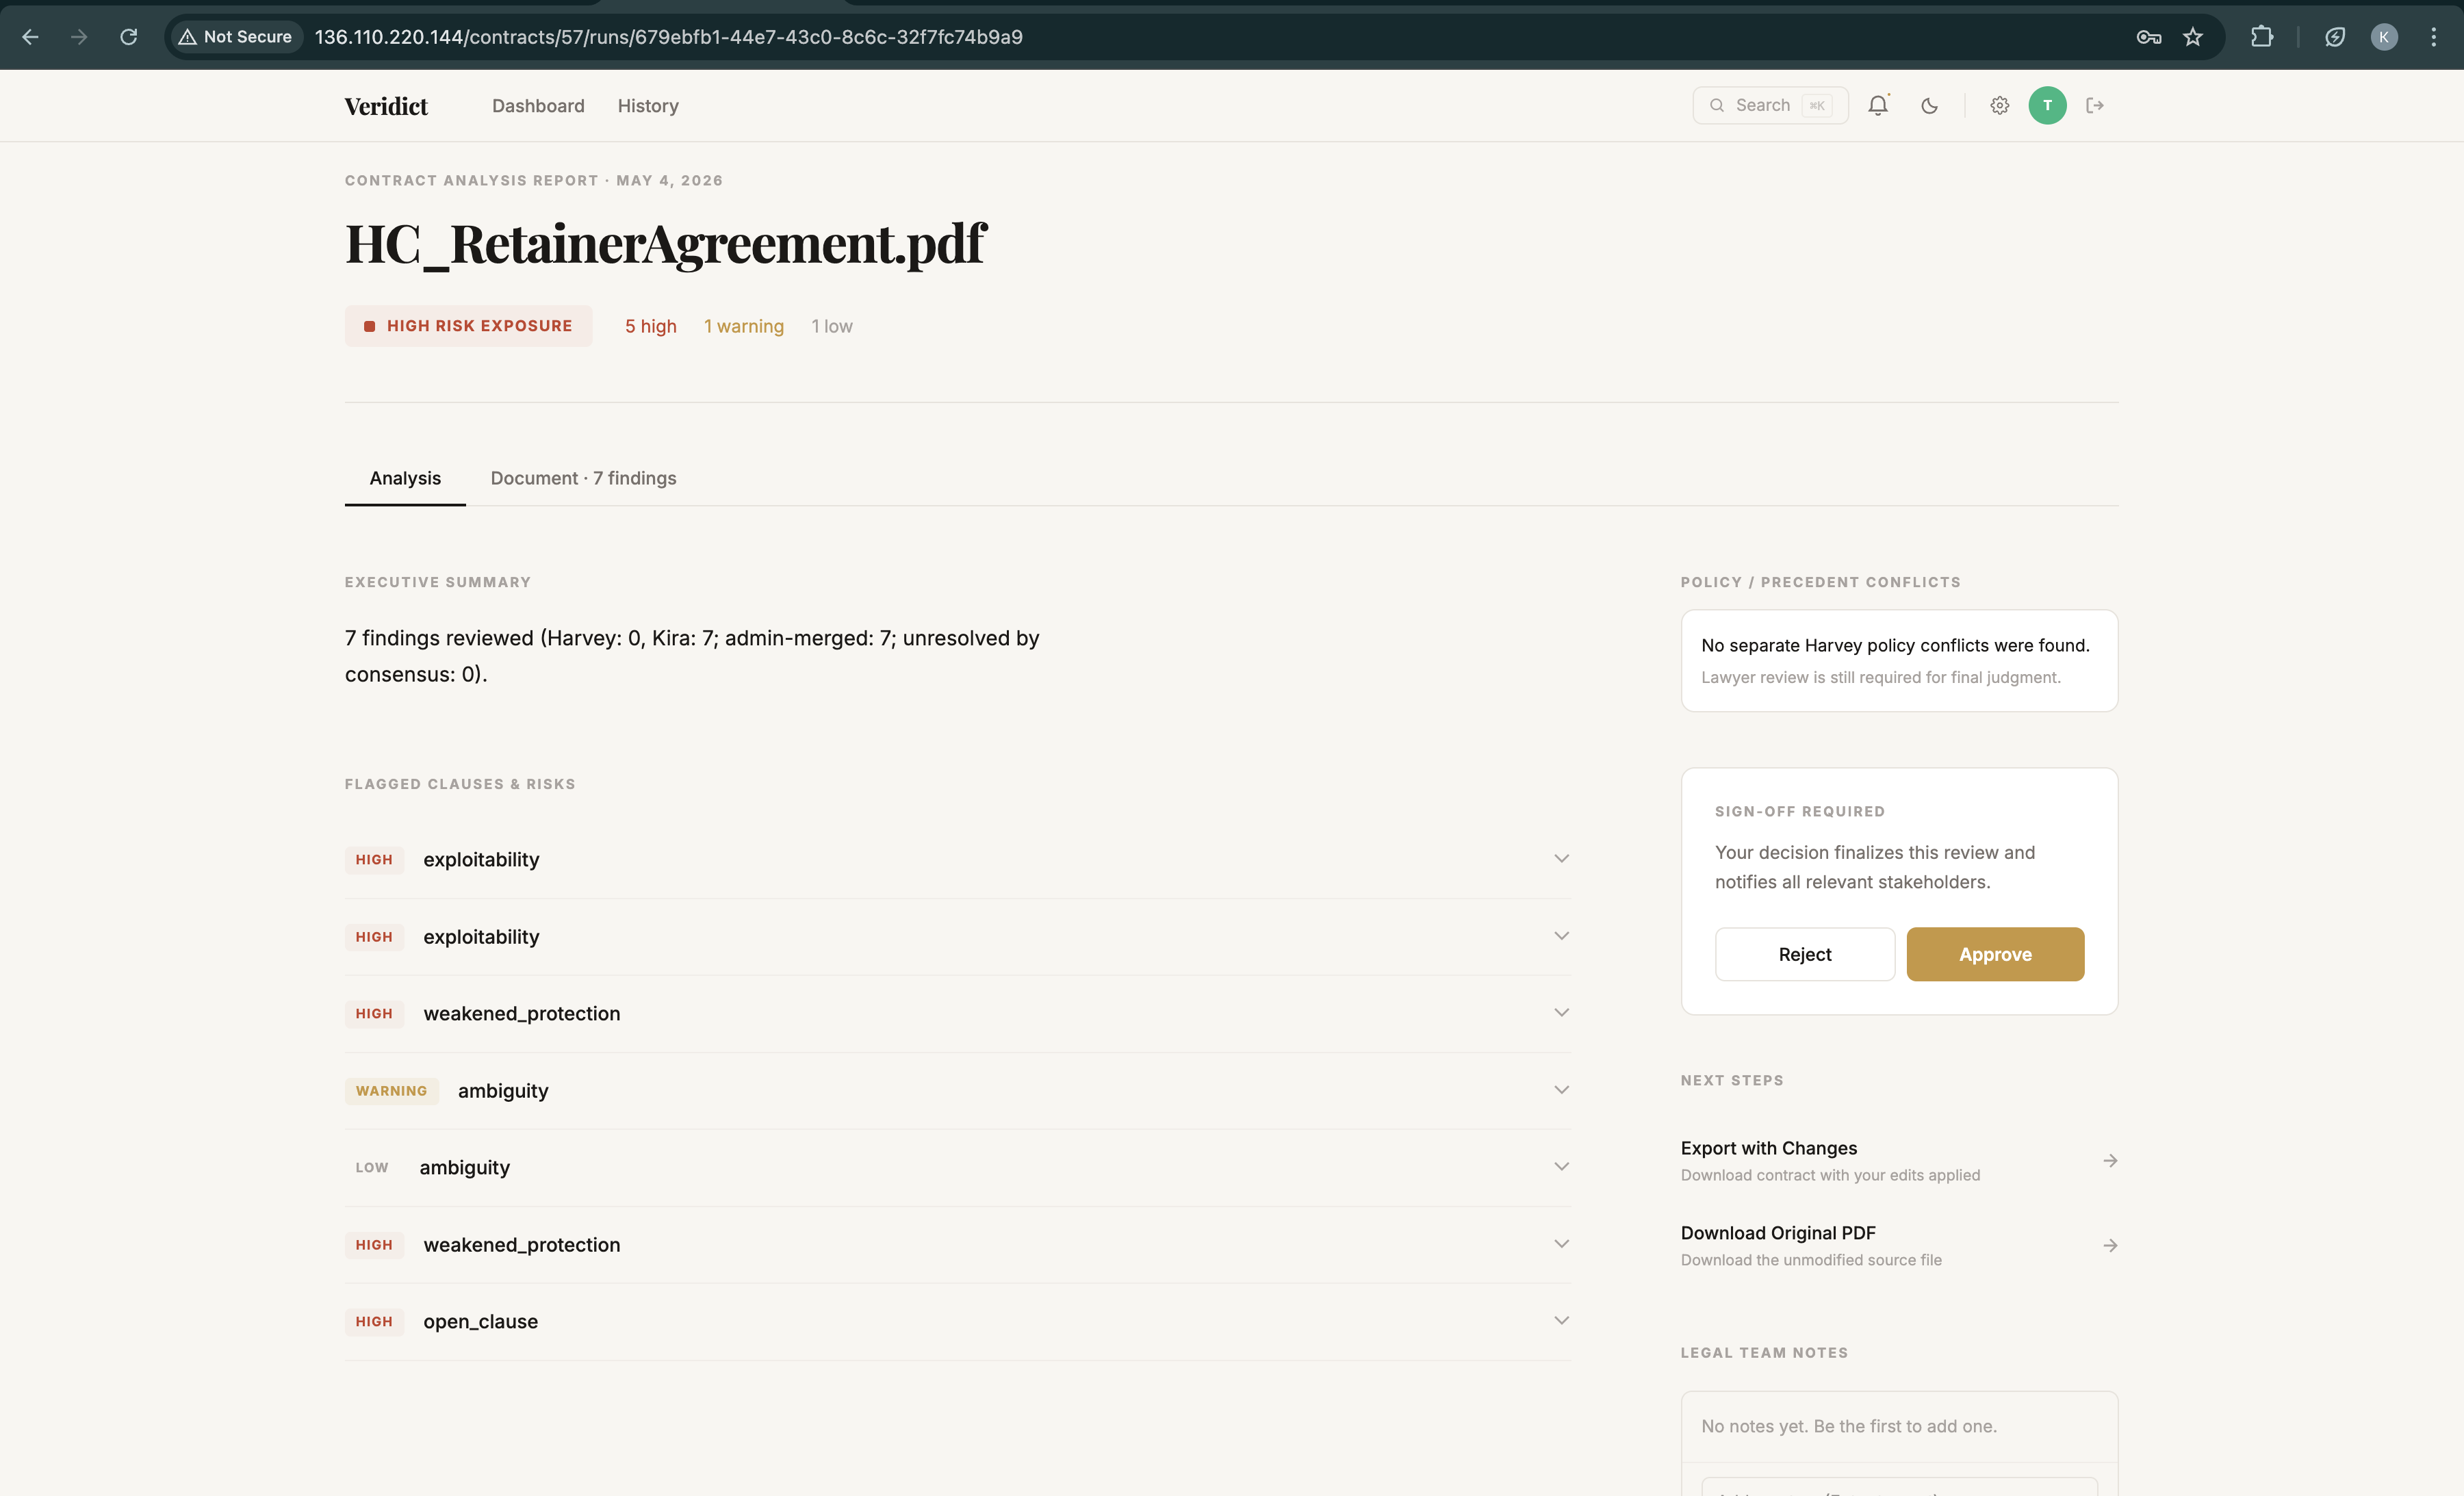Click the arrow beside Download Original PDF
This screenshot has height=1496, width=2464.
(2110, 1246)
